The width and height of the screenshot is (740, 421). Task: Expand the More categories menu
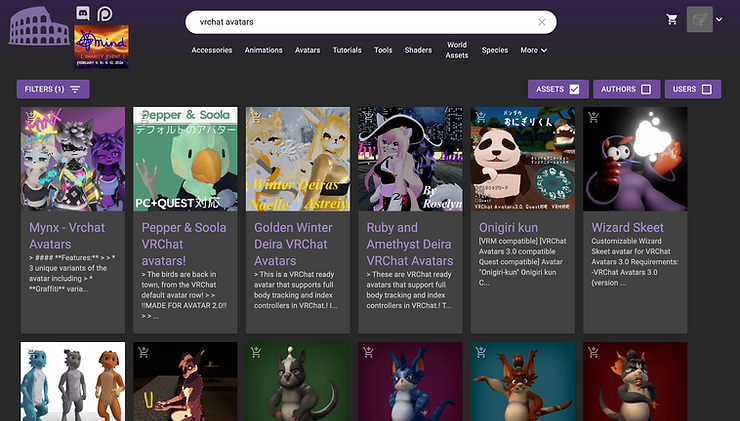[x=534, y=50]
